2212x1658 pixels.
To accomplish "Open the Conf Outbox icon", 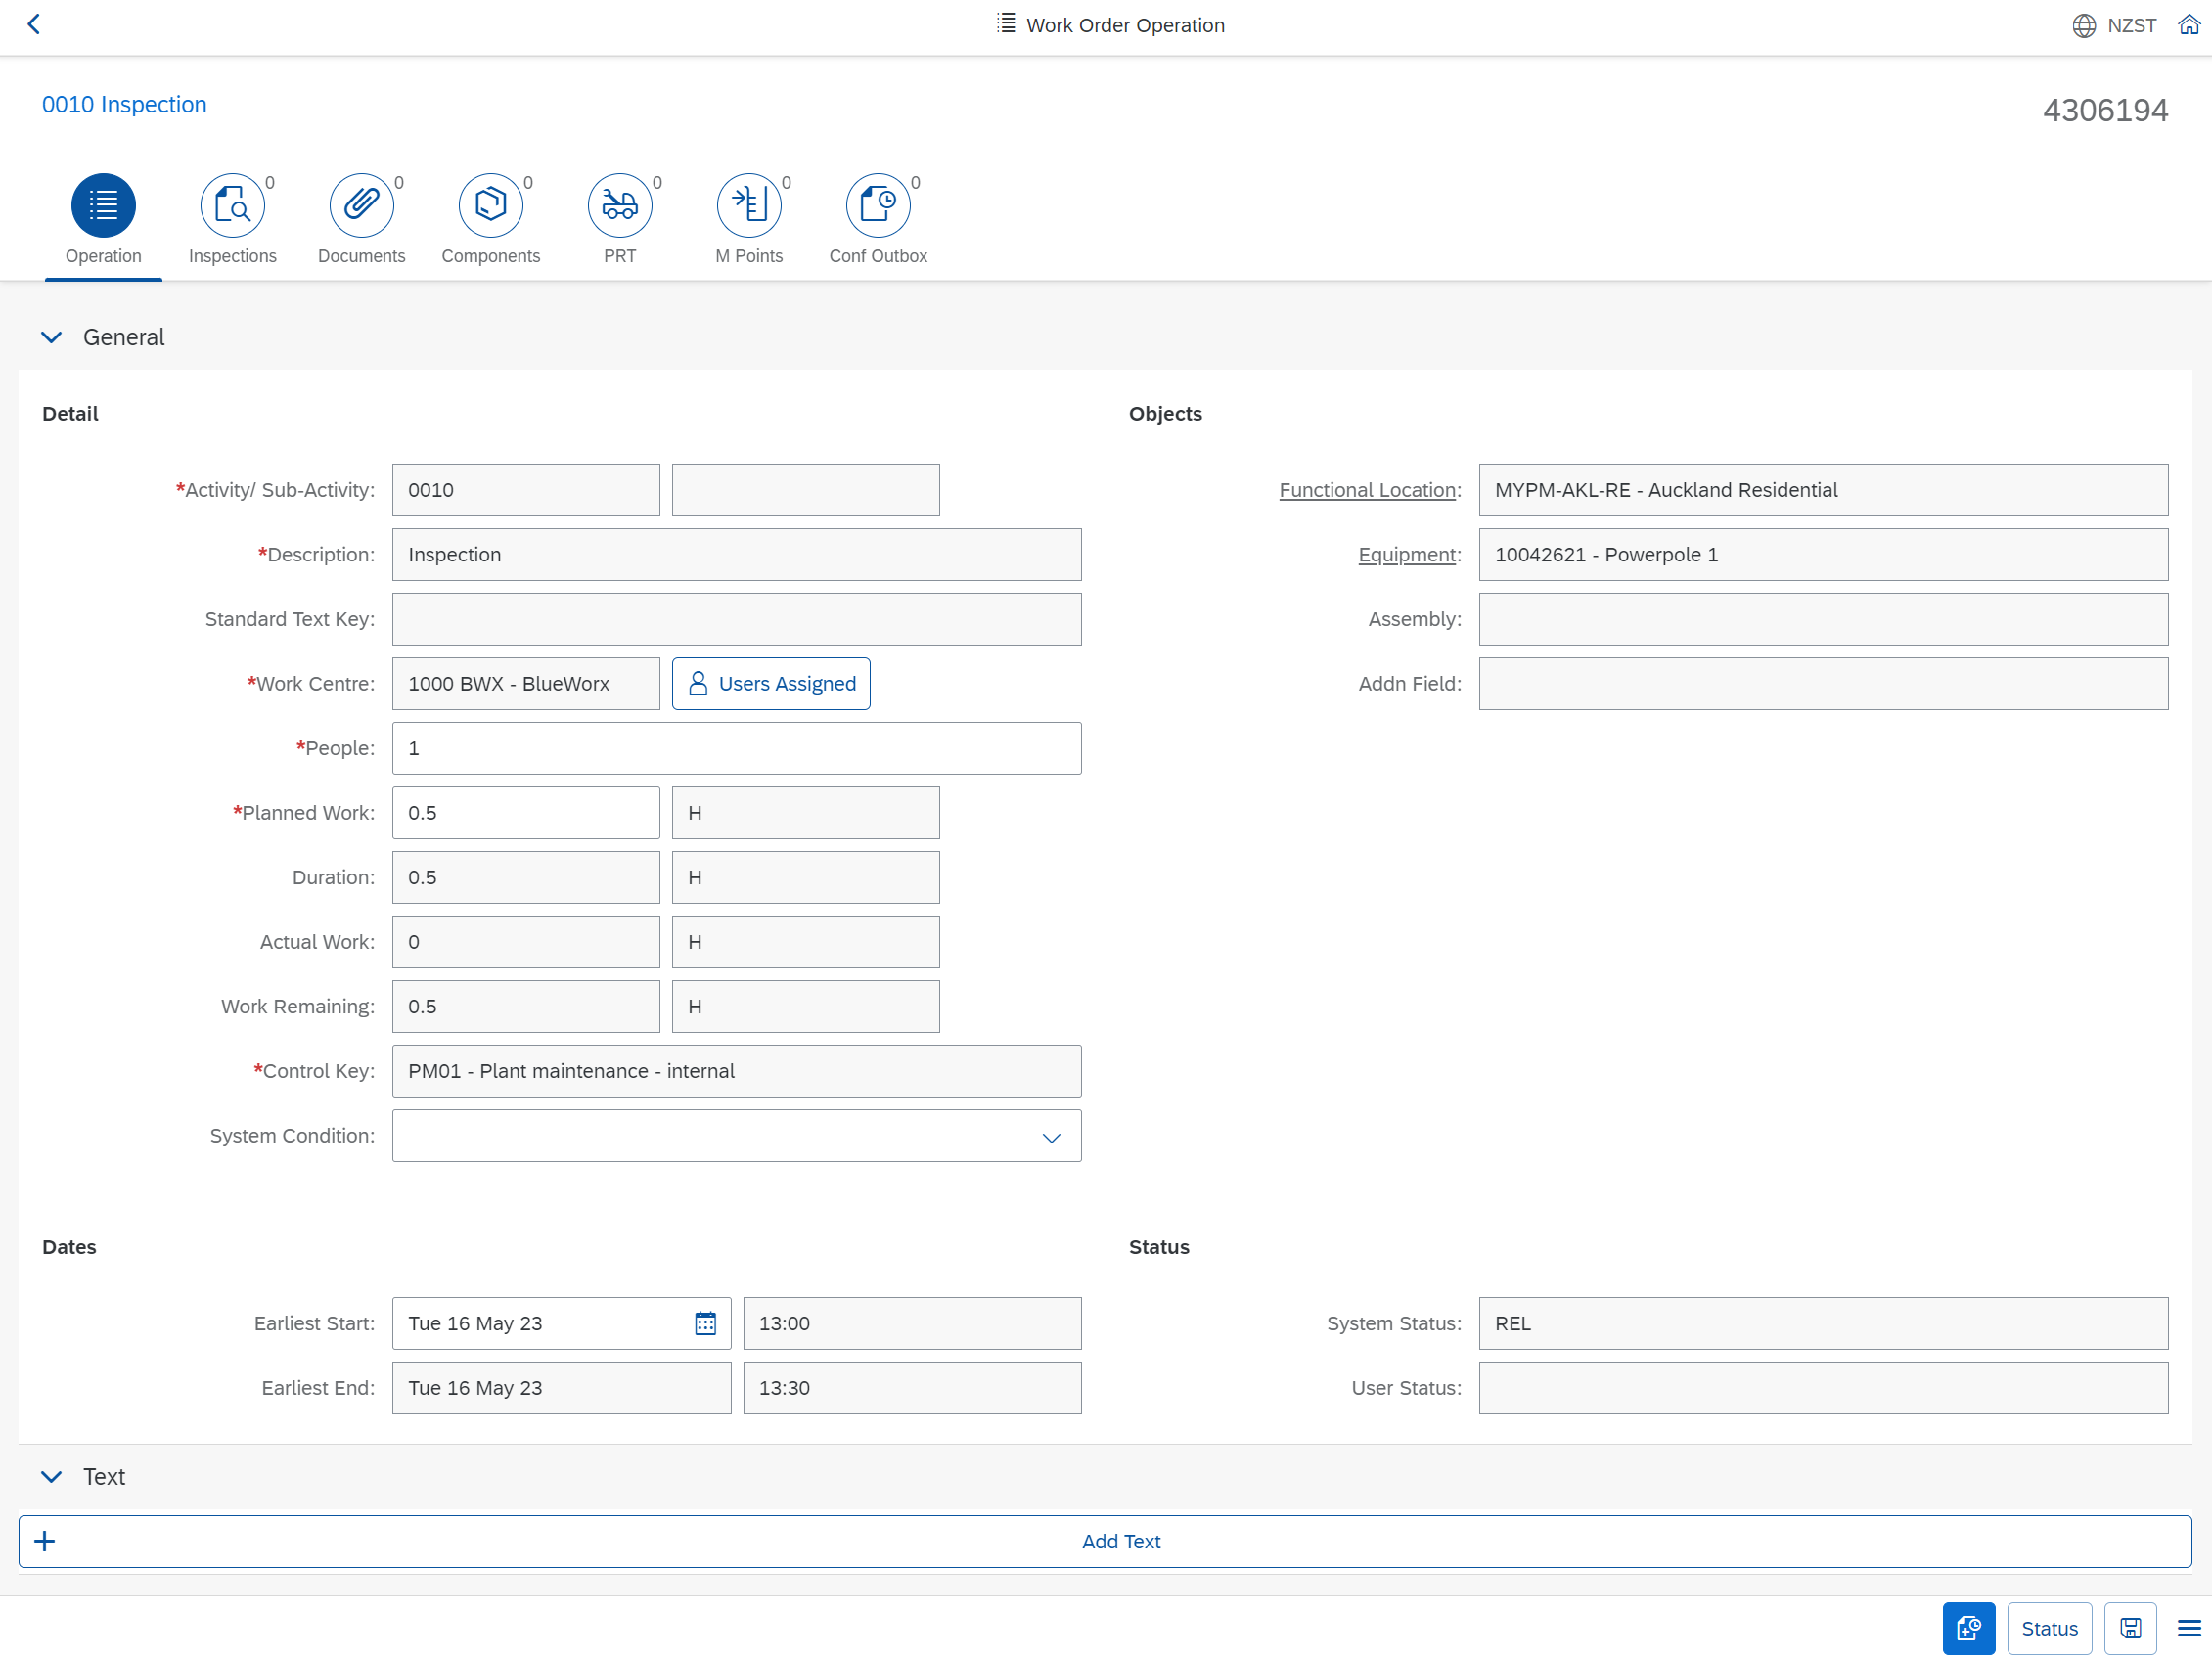I will tap(877, 205).
